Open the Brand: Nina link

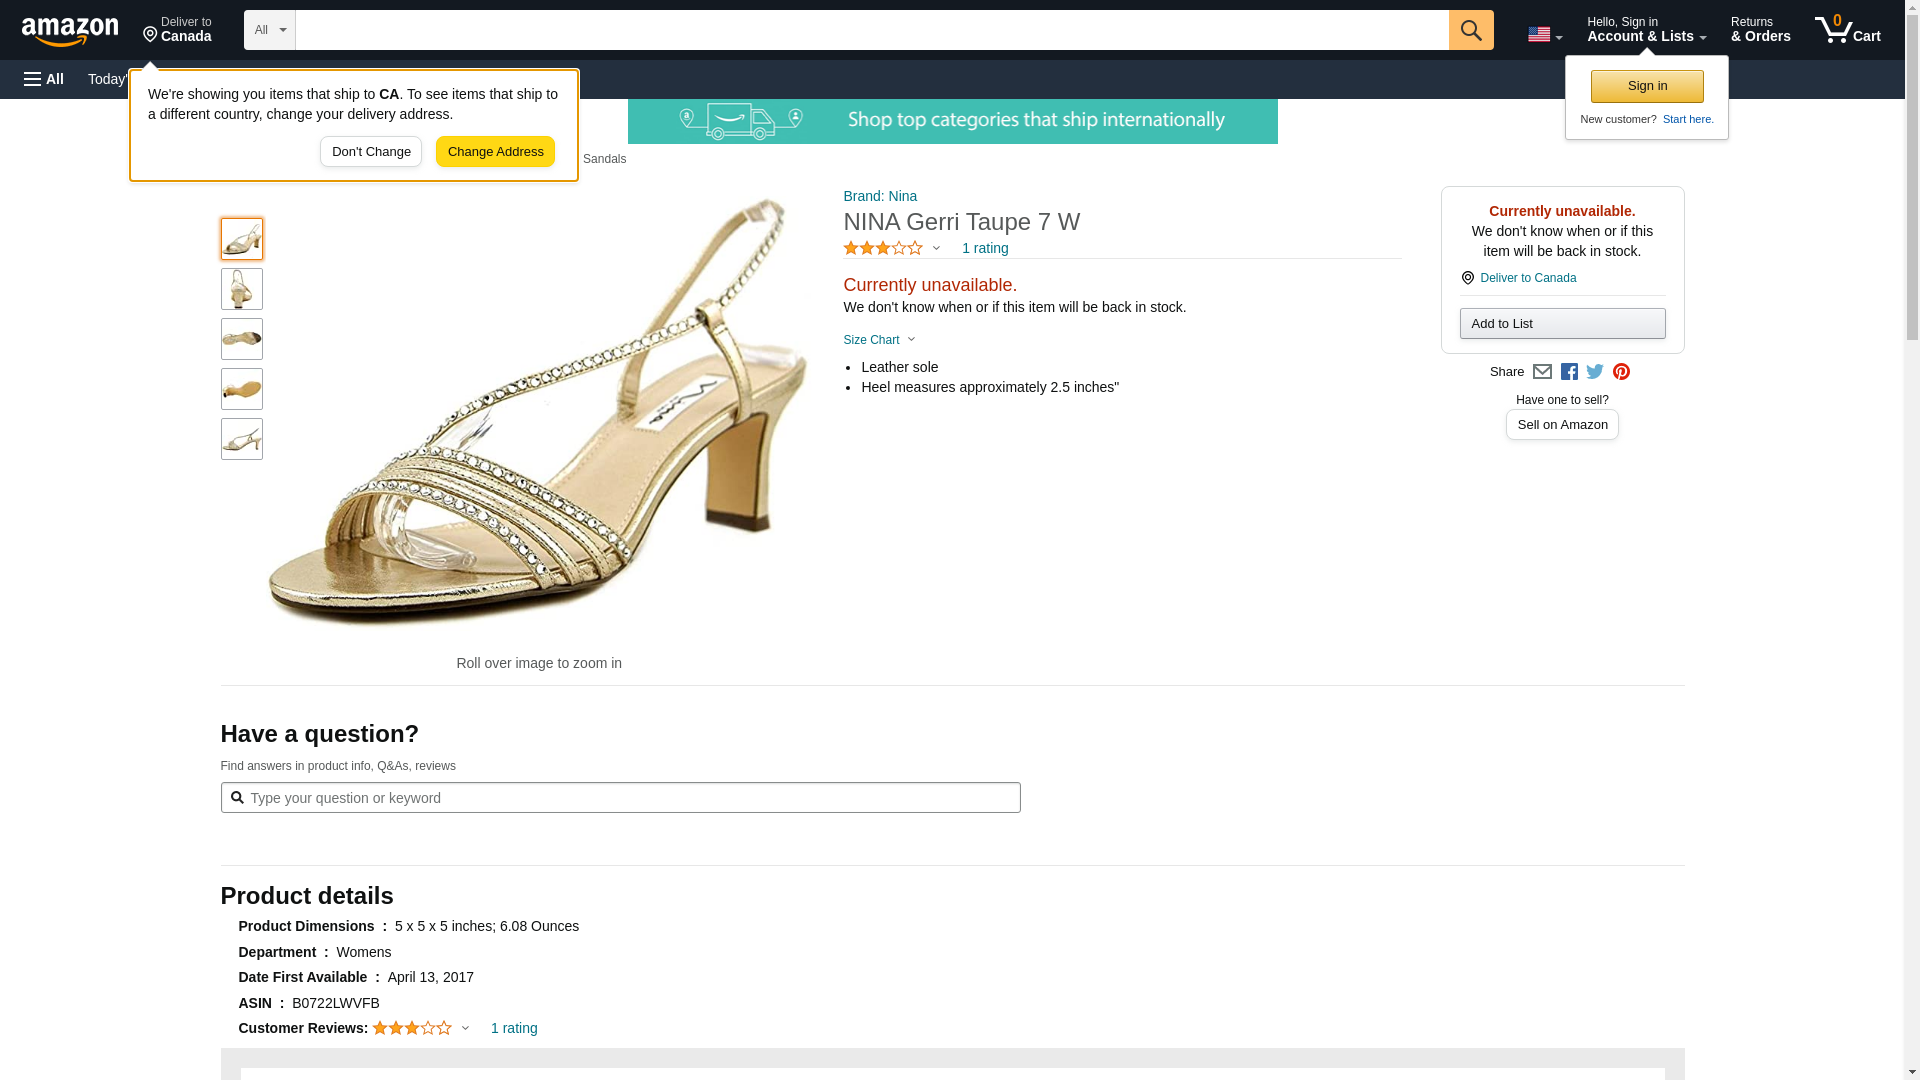click(x=880, y=196)
